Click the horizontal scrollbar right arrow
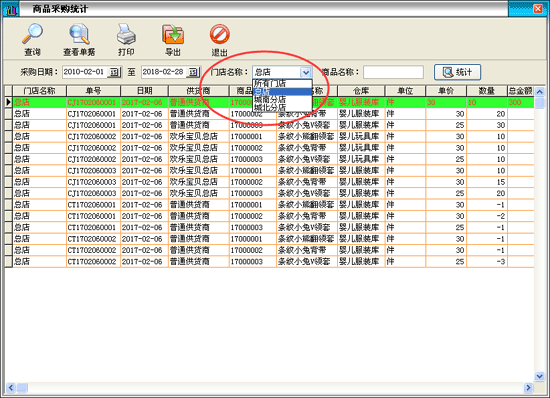The width and height of the screenshot is (550, 398). pyautogui.click(x=528, y=387)
